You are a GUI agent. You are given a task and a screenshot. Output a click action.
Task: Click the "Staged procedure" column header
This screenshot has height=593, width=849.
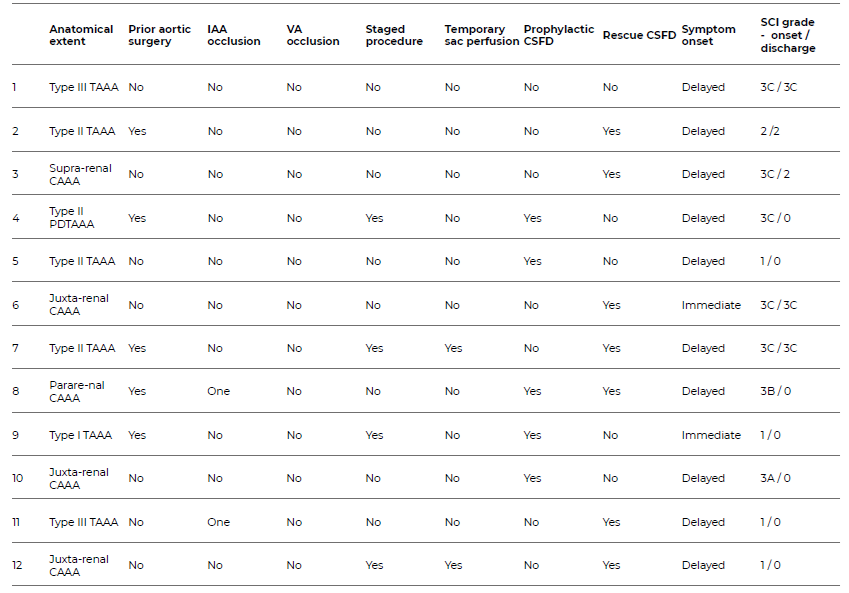point(393,35)
